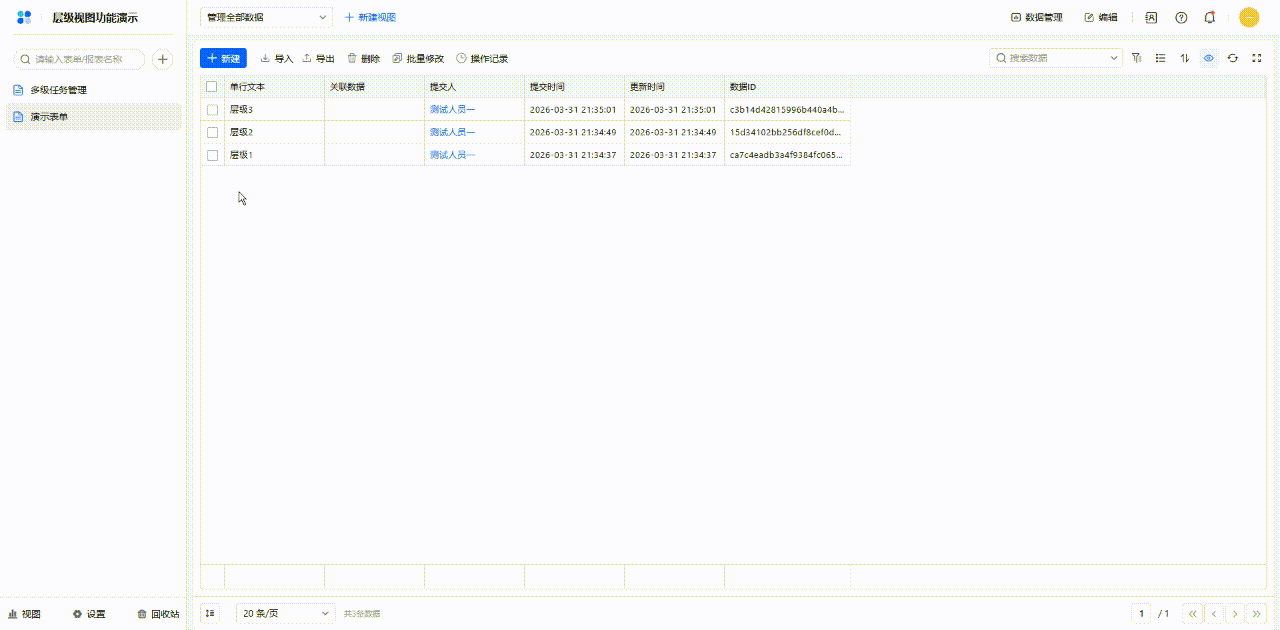1280x630 pixels.
Task: Click the filter funnel icon
Action: (1137, 58)
